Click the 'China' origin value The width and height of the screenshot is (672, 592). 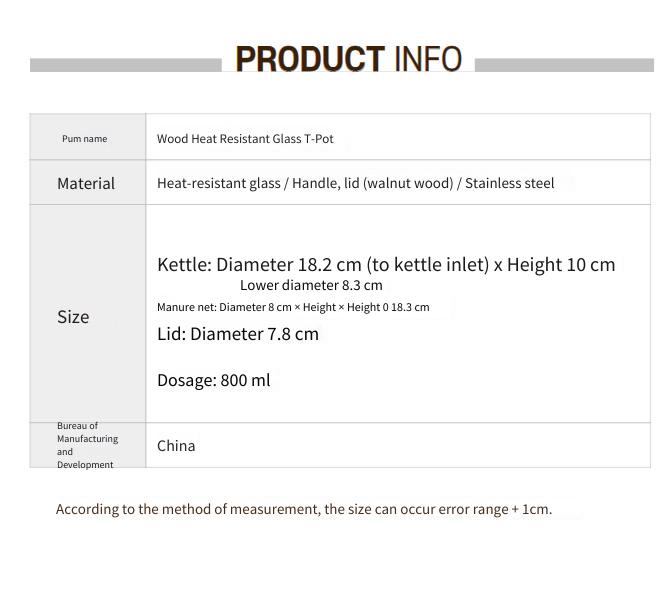(x=176, y=446)
